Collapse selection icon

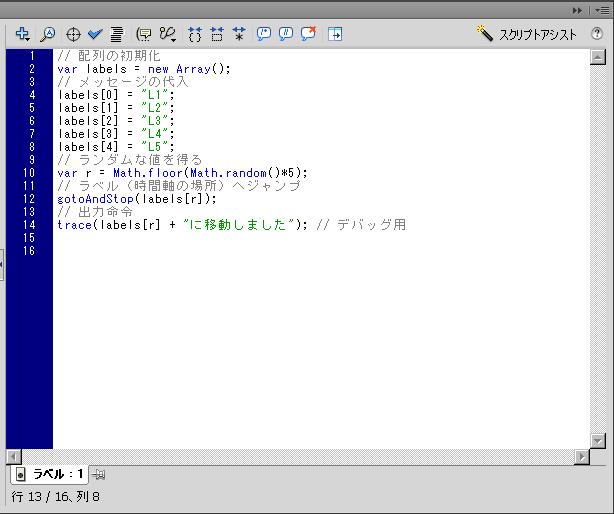[217, 34]
